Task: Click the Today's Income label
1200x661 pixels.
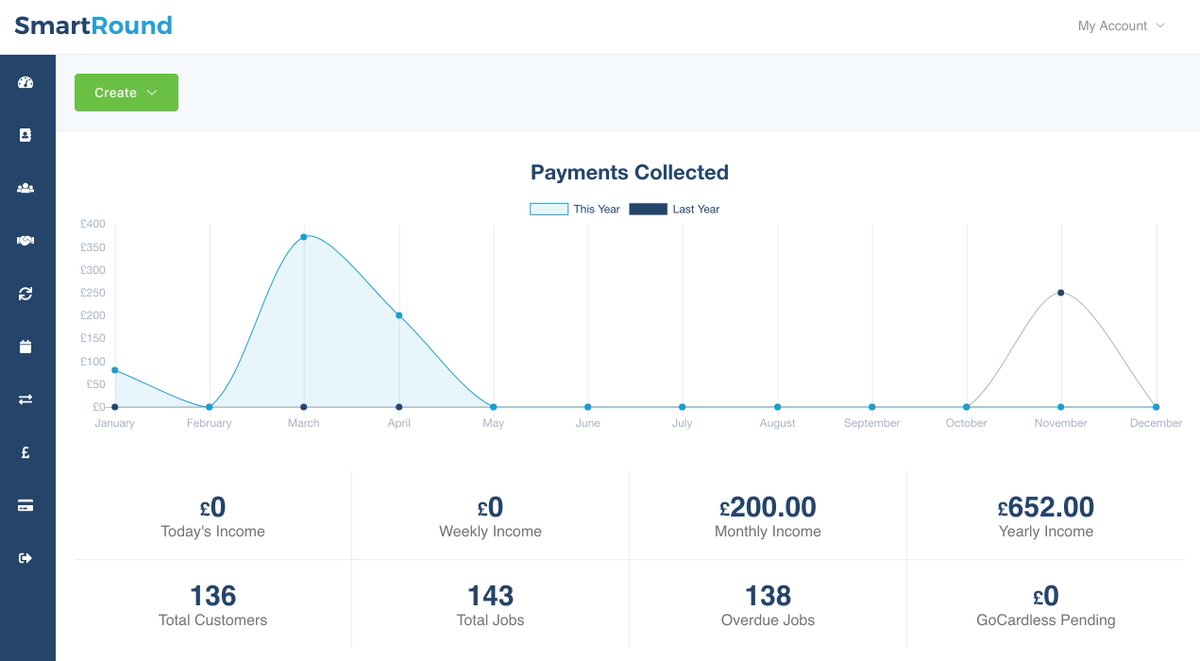Action: 213,532
